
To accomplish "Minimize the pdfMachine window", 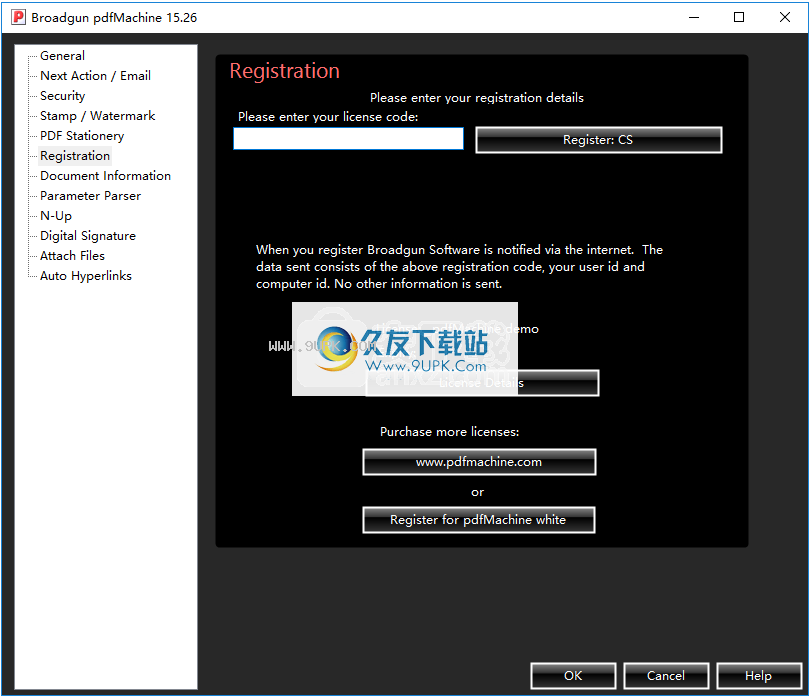I will (694, 18).
